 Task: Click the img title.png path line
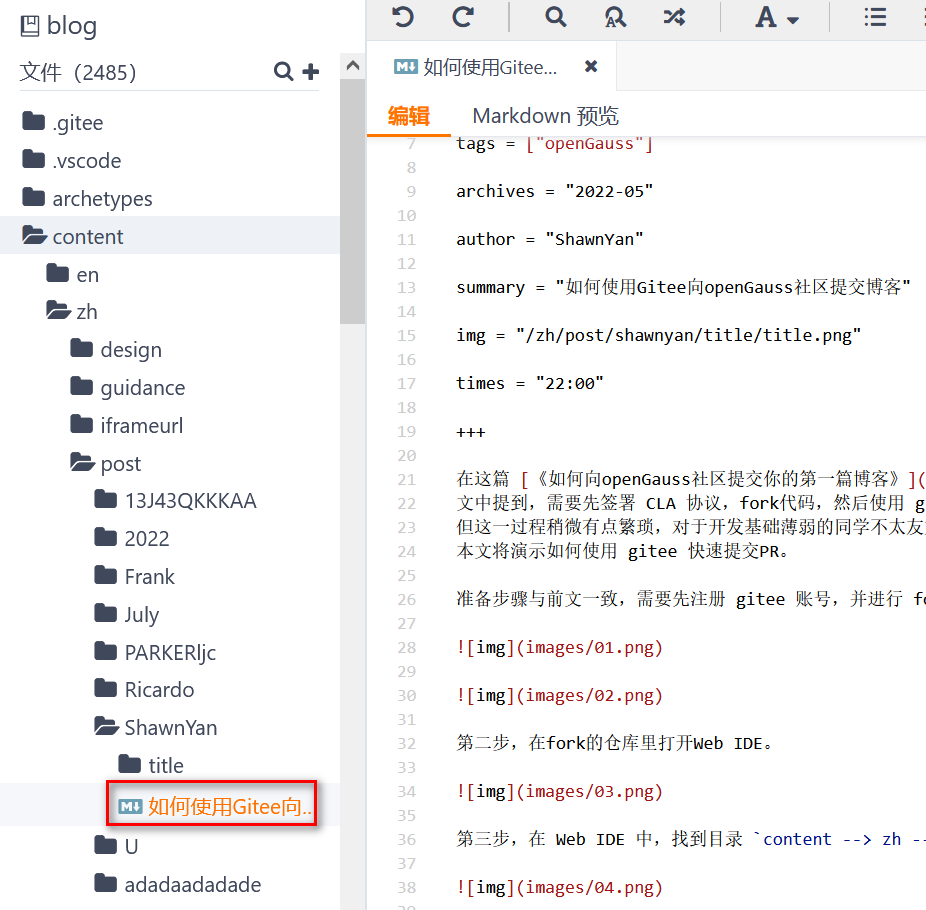click(658, 335)
